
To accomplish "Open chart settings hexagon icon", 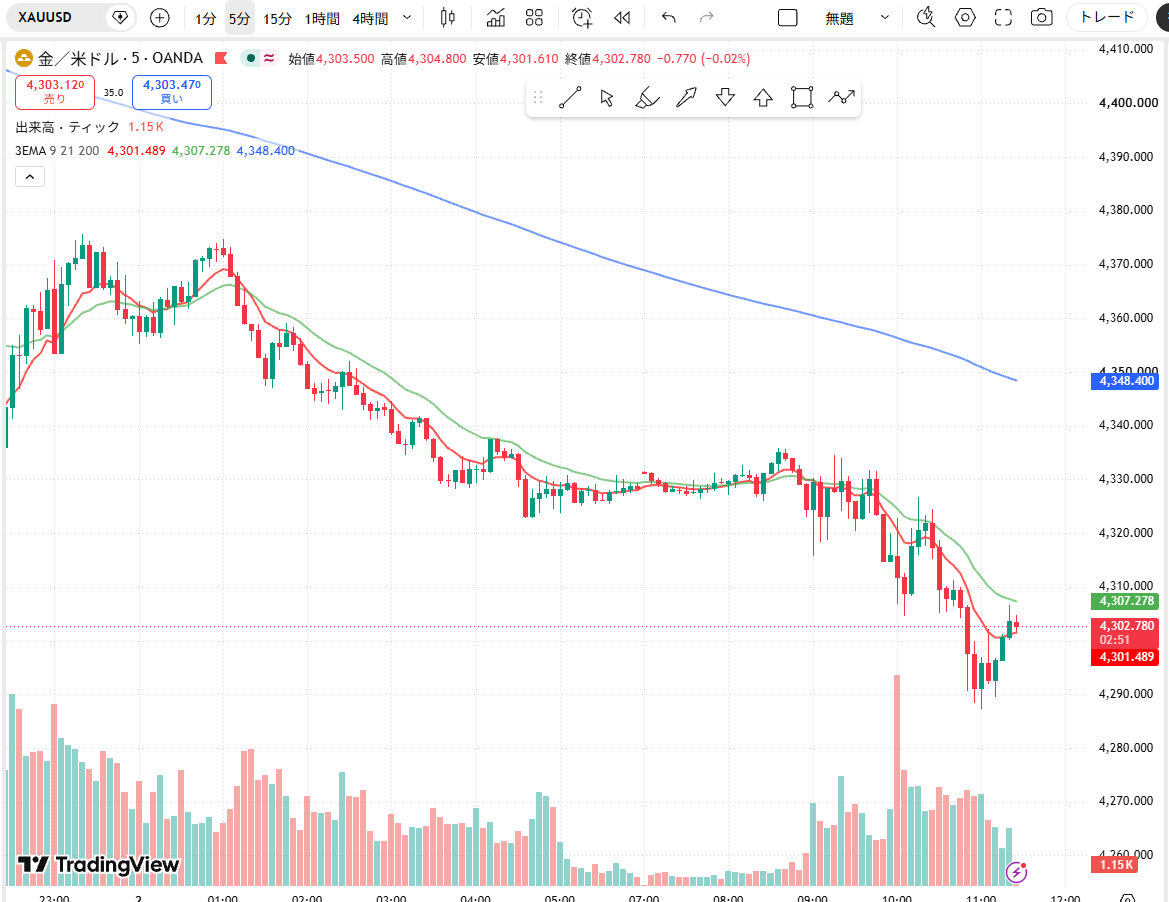I will (965, 18).
